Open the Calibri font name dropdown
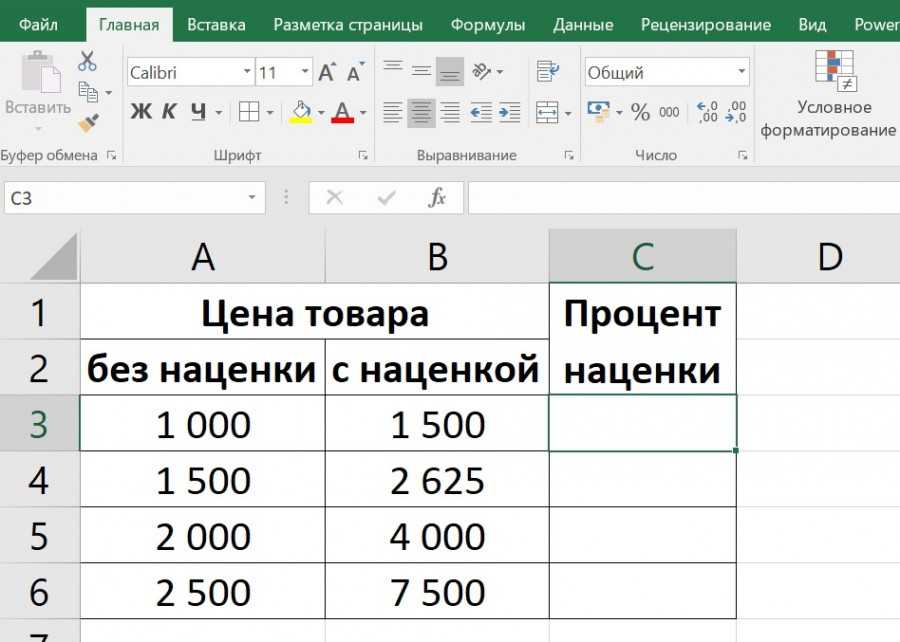This screenshot has width=900, height=642. coord(247,73)
